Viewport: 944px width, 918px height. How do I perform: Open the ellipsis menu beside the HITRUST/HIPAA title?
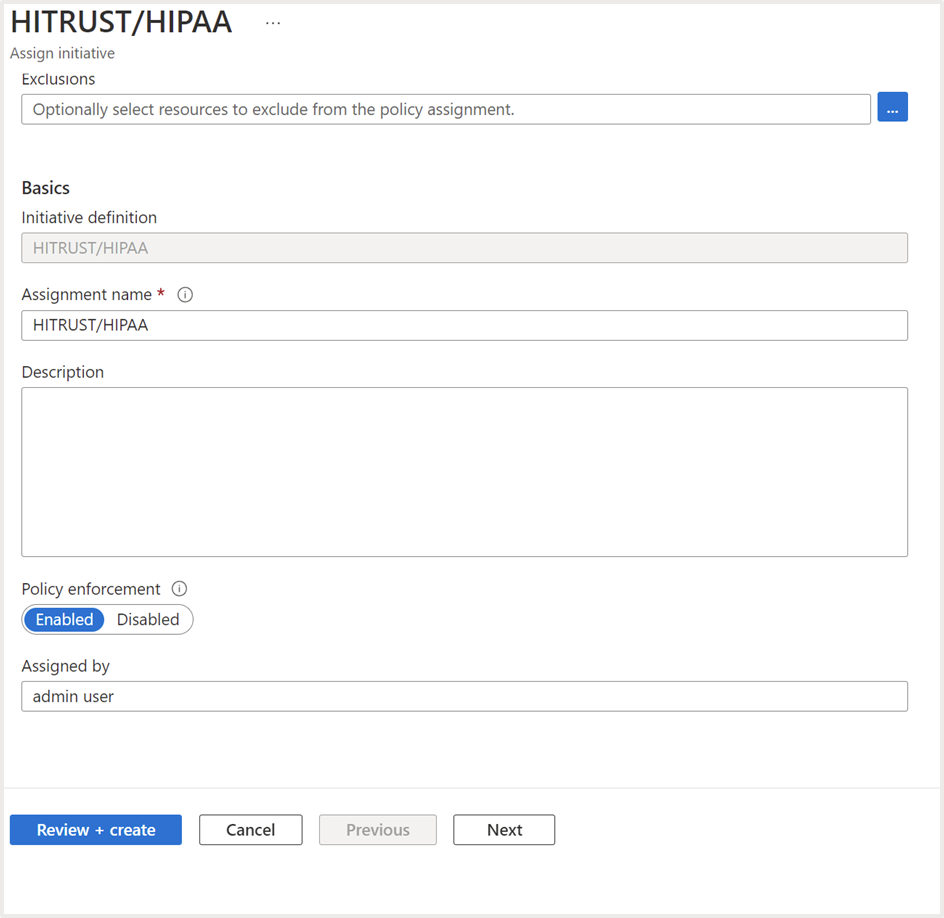tap(273, 23)
